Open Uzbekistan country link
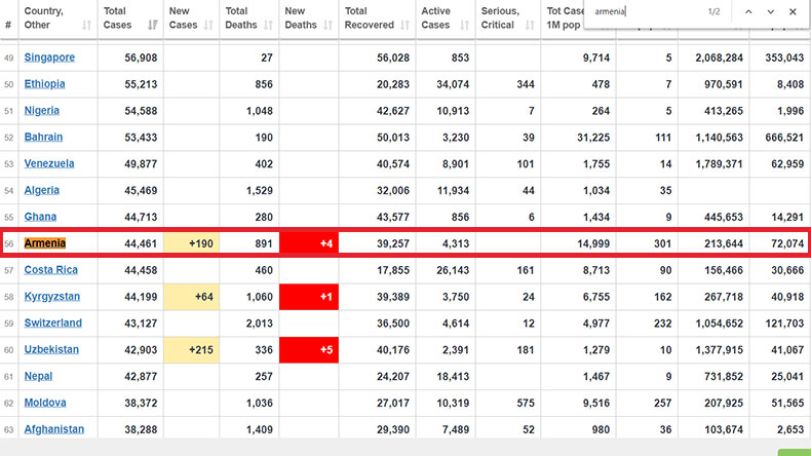This screenshot has width=811, height=456. pyautogui.click(x=52, y=349)
